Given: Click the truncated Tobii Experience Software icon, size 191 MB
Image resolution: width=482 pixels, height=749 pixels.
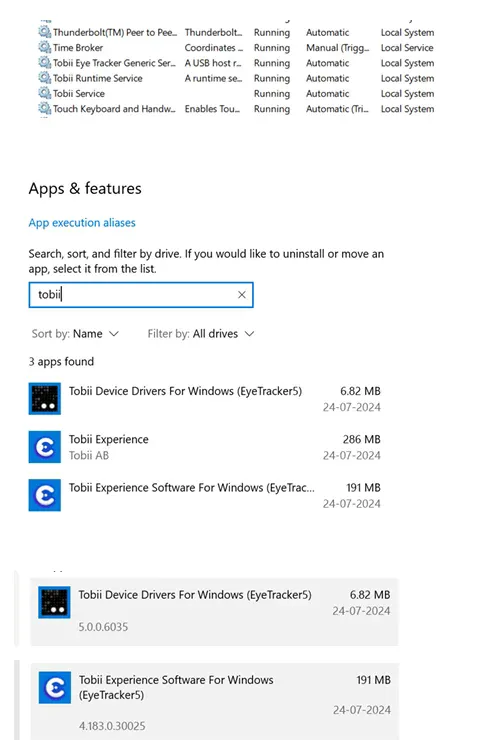Looking at the screenshot, I should [44, 495].
